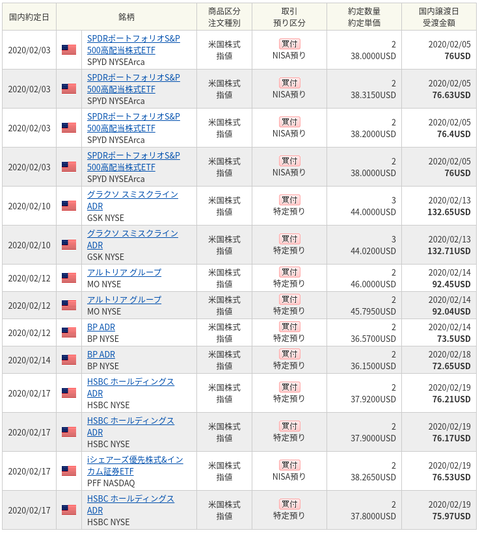Click the execution price 38.3150USD

coord(373,95)
